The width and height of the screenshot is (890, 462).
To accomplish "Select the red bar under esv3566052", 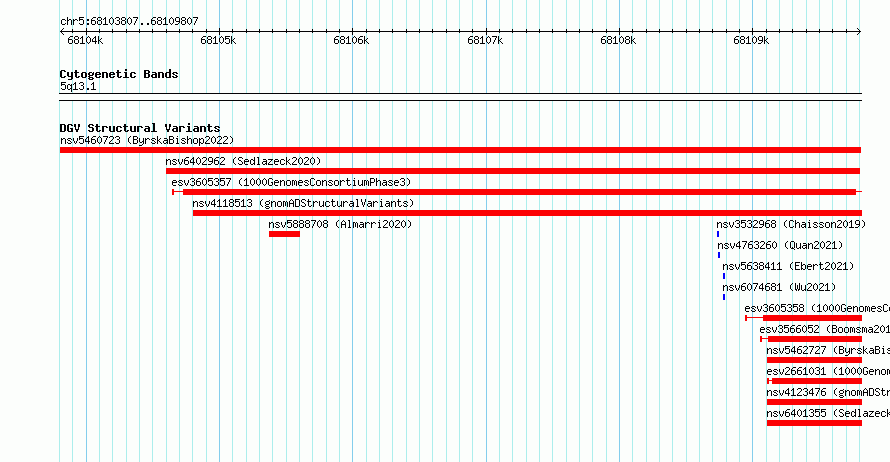I will point(811,339).
